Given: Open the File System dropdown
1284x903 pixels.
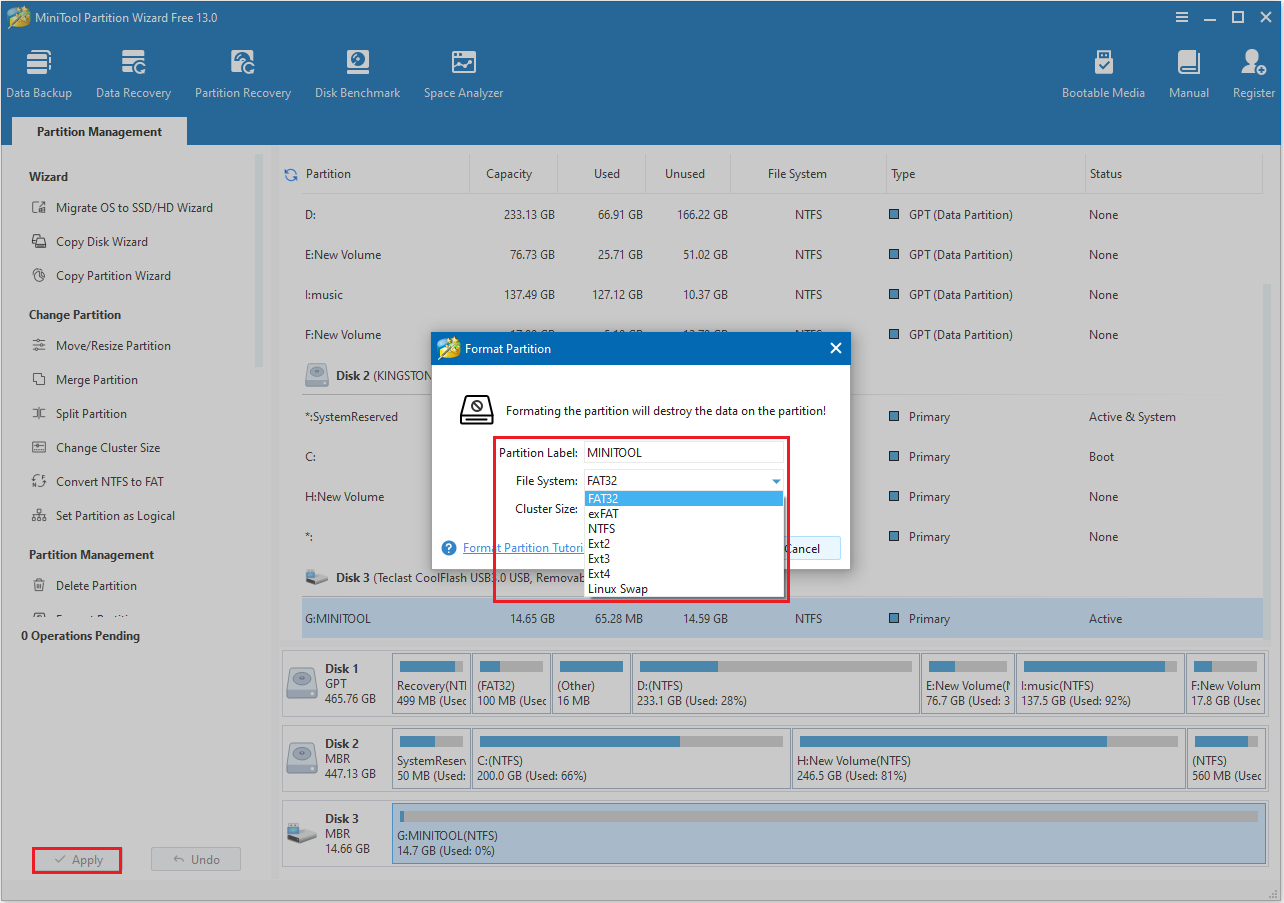Looking at the screenshot, I should pos(776,480).
